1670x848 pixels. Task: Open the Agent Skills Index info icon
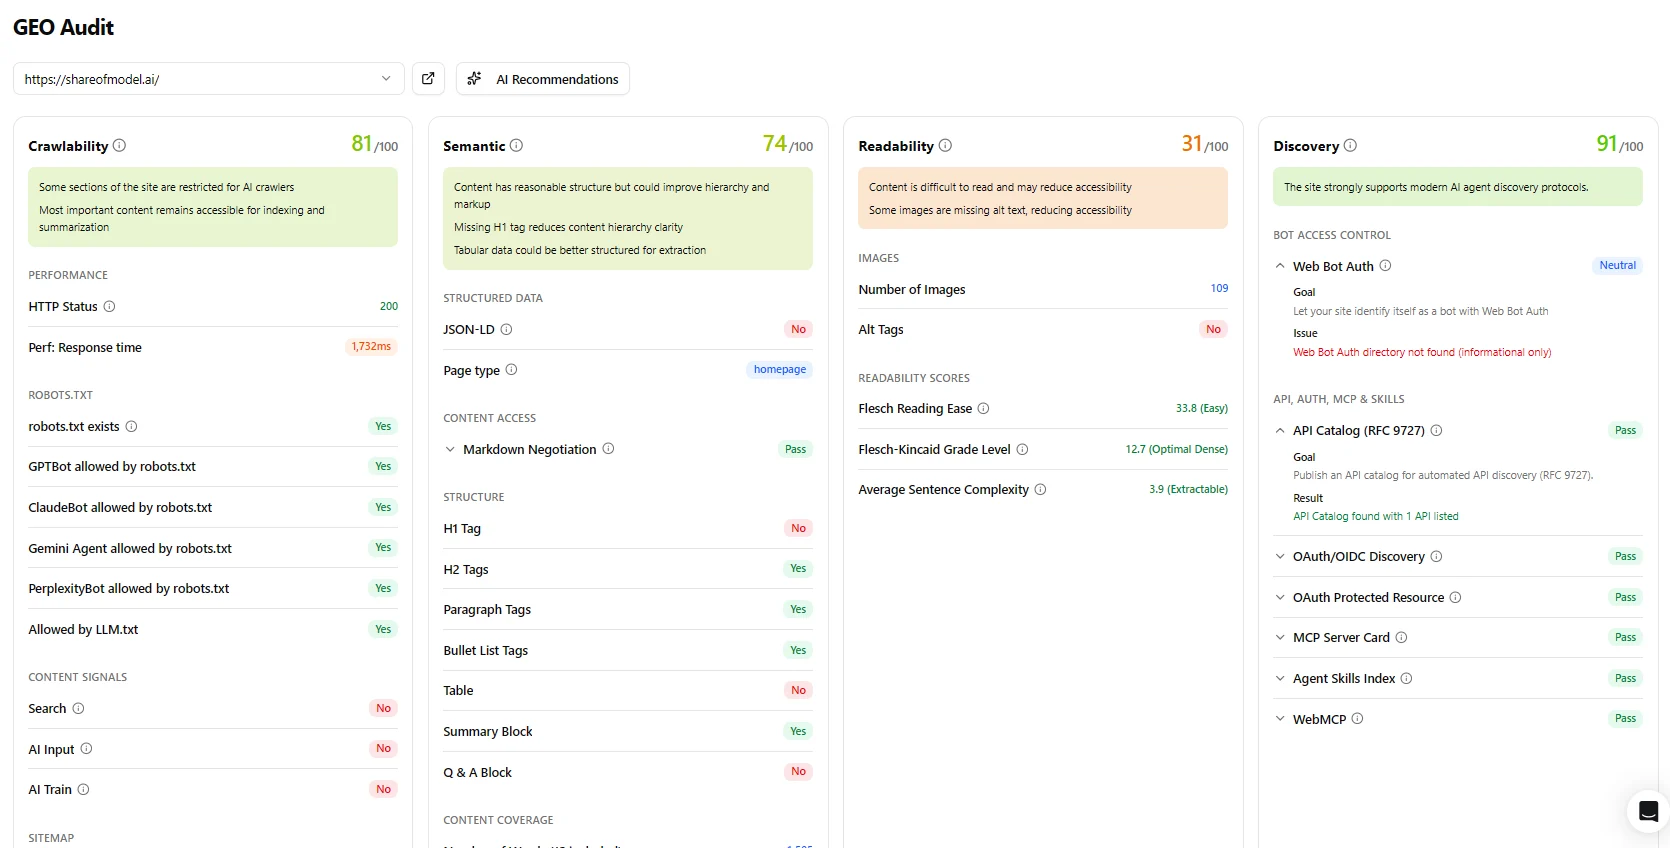1406,679
